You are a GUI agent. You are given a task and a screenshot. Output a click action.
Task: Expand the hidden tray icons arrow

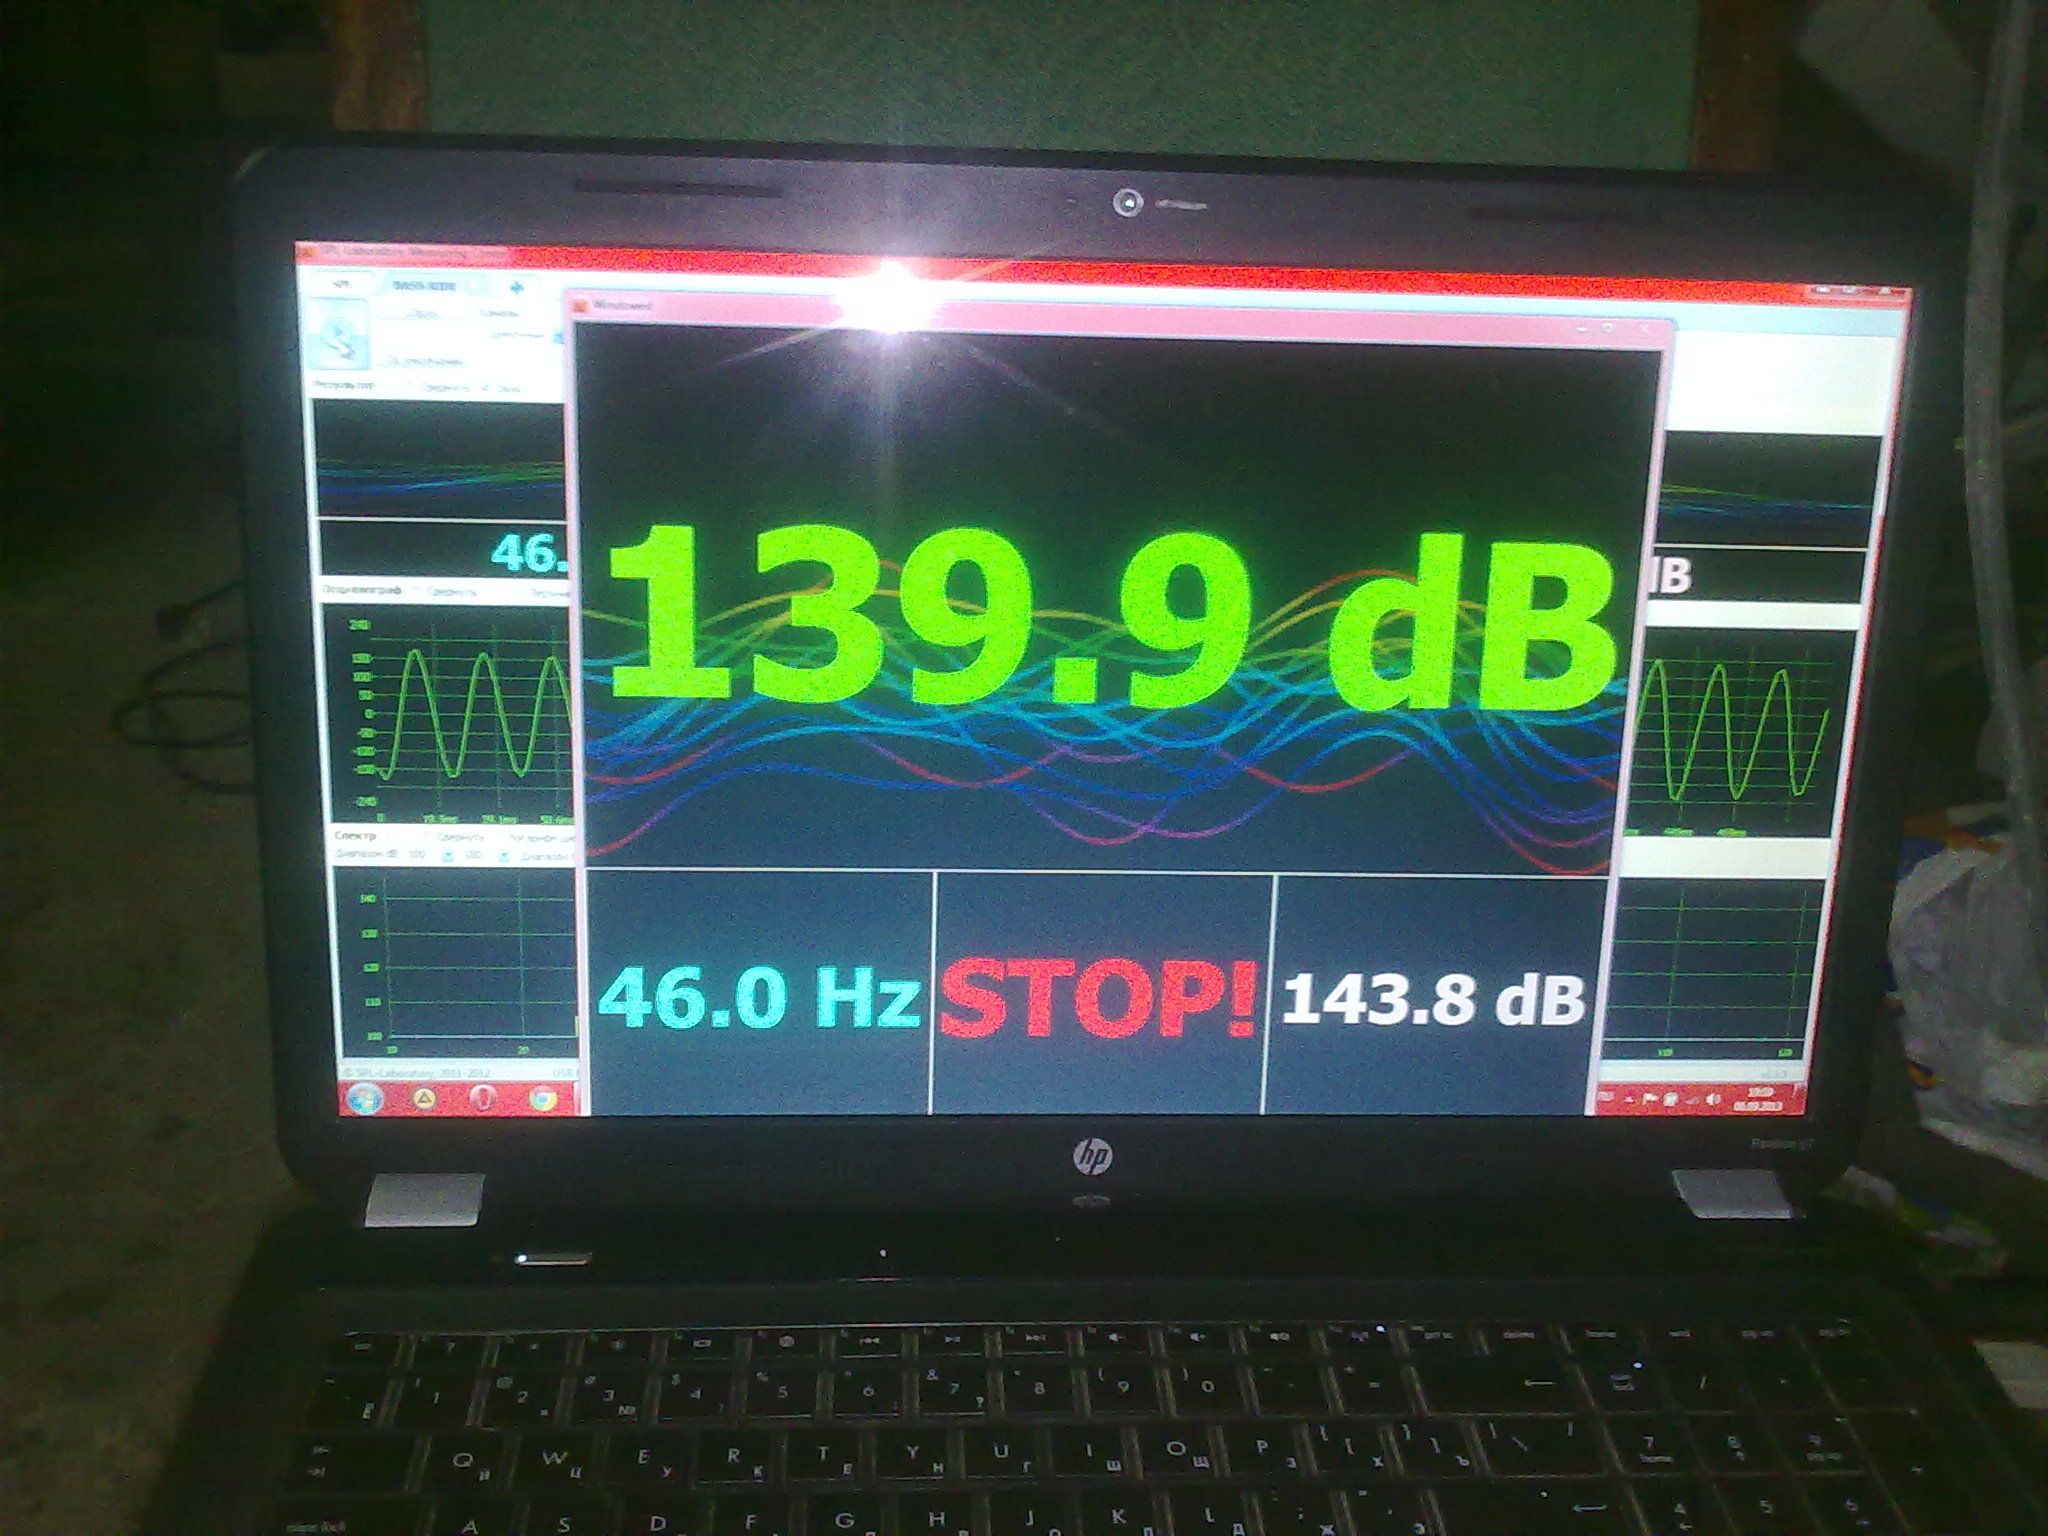click(1631, 1100)
